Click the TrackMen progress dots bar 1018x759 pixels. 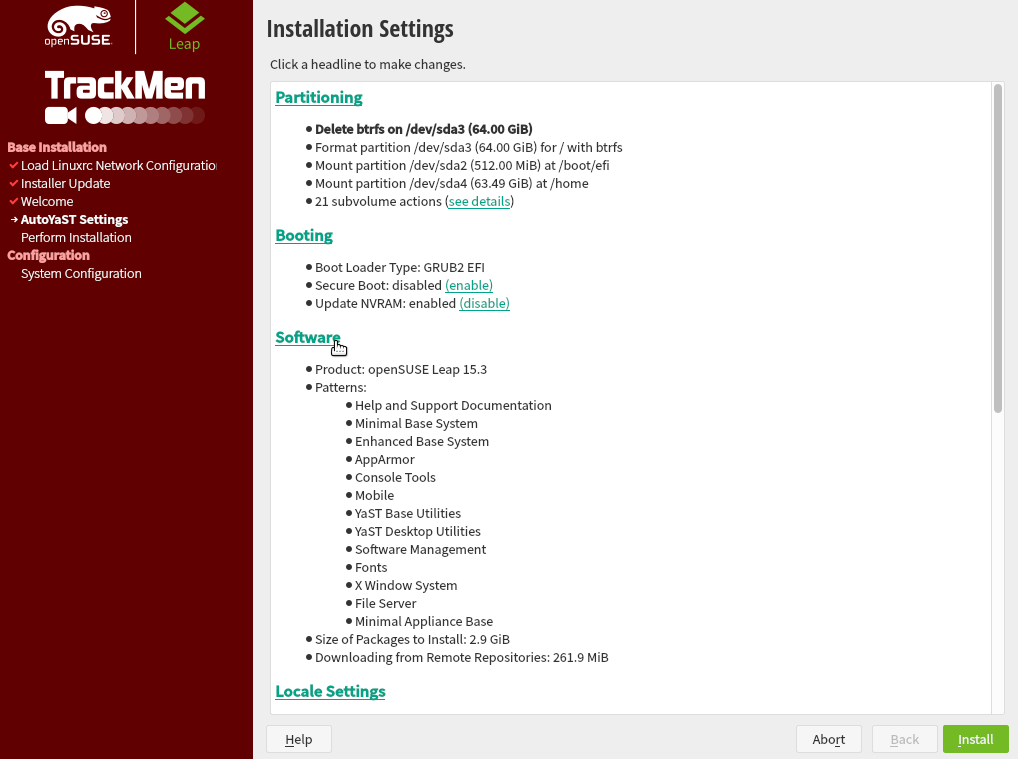point(145,115)
